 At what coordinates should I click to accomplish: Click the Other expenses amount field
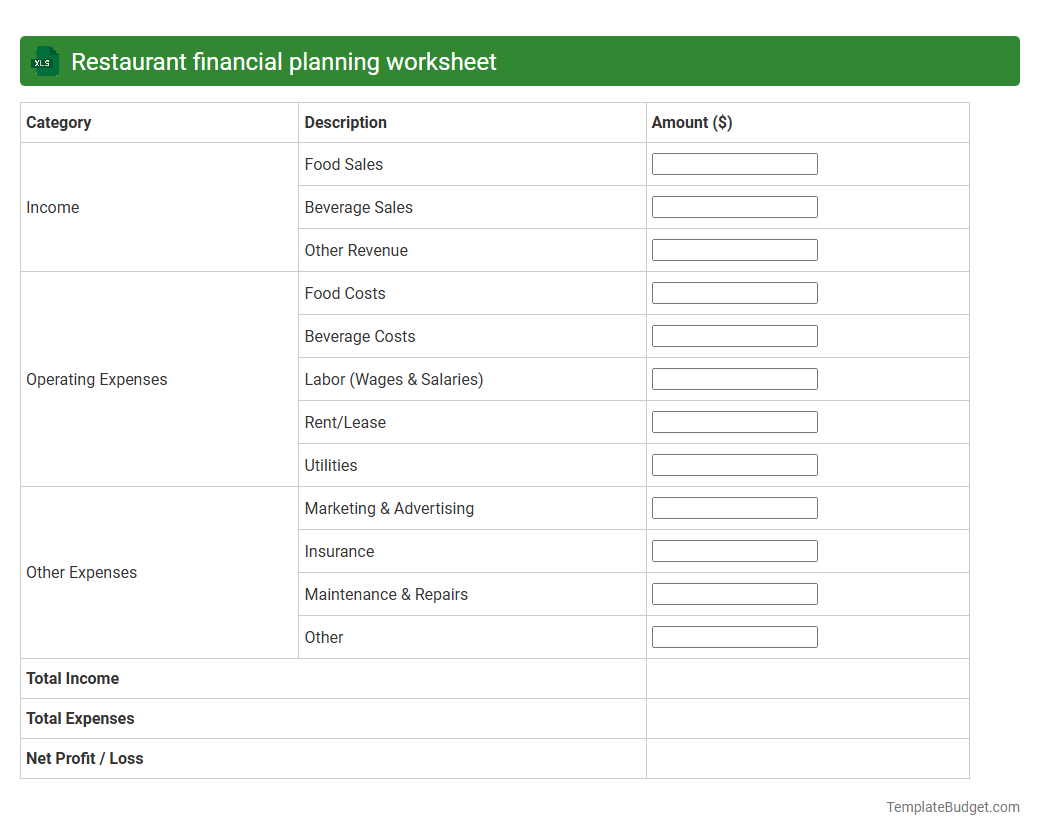pos(734,636)
